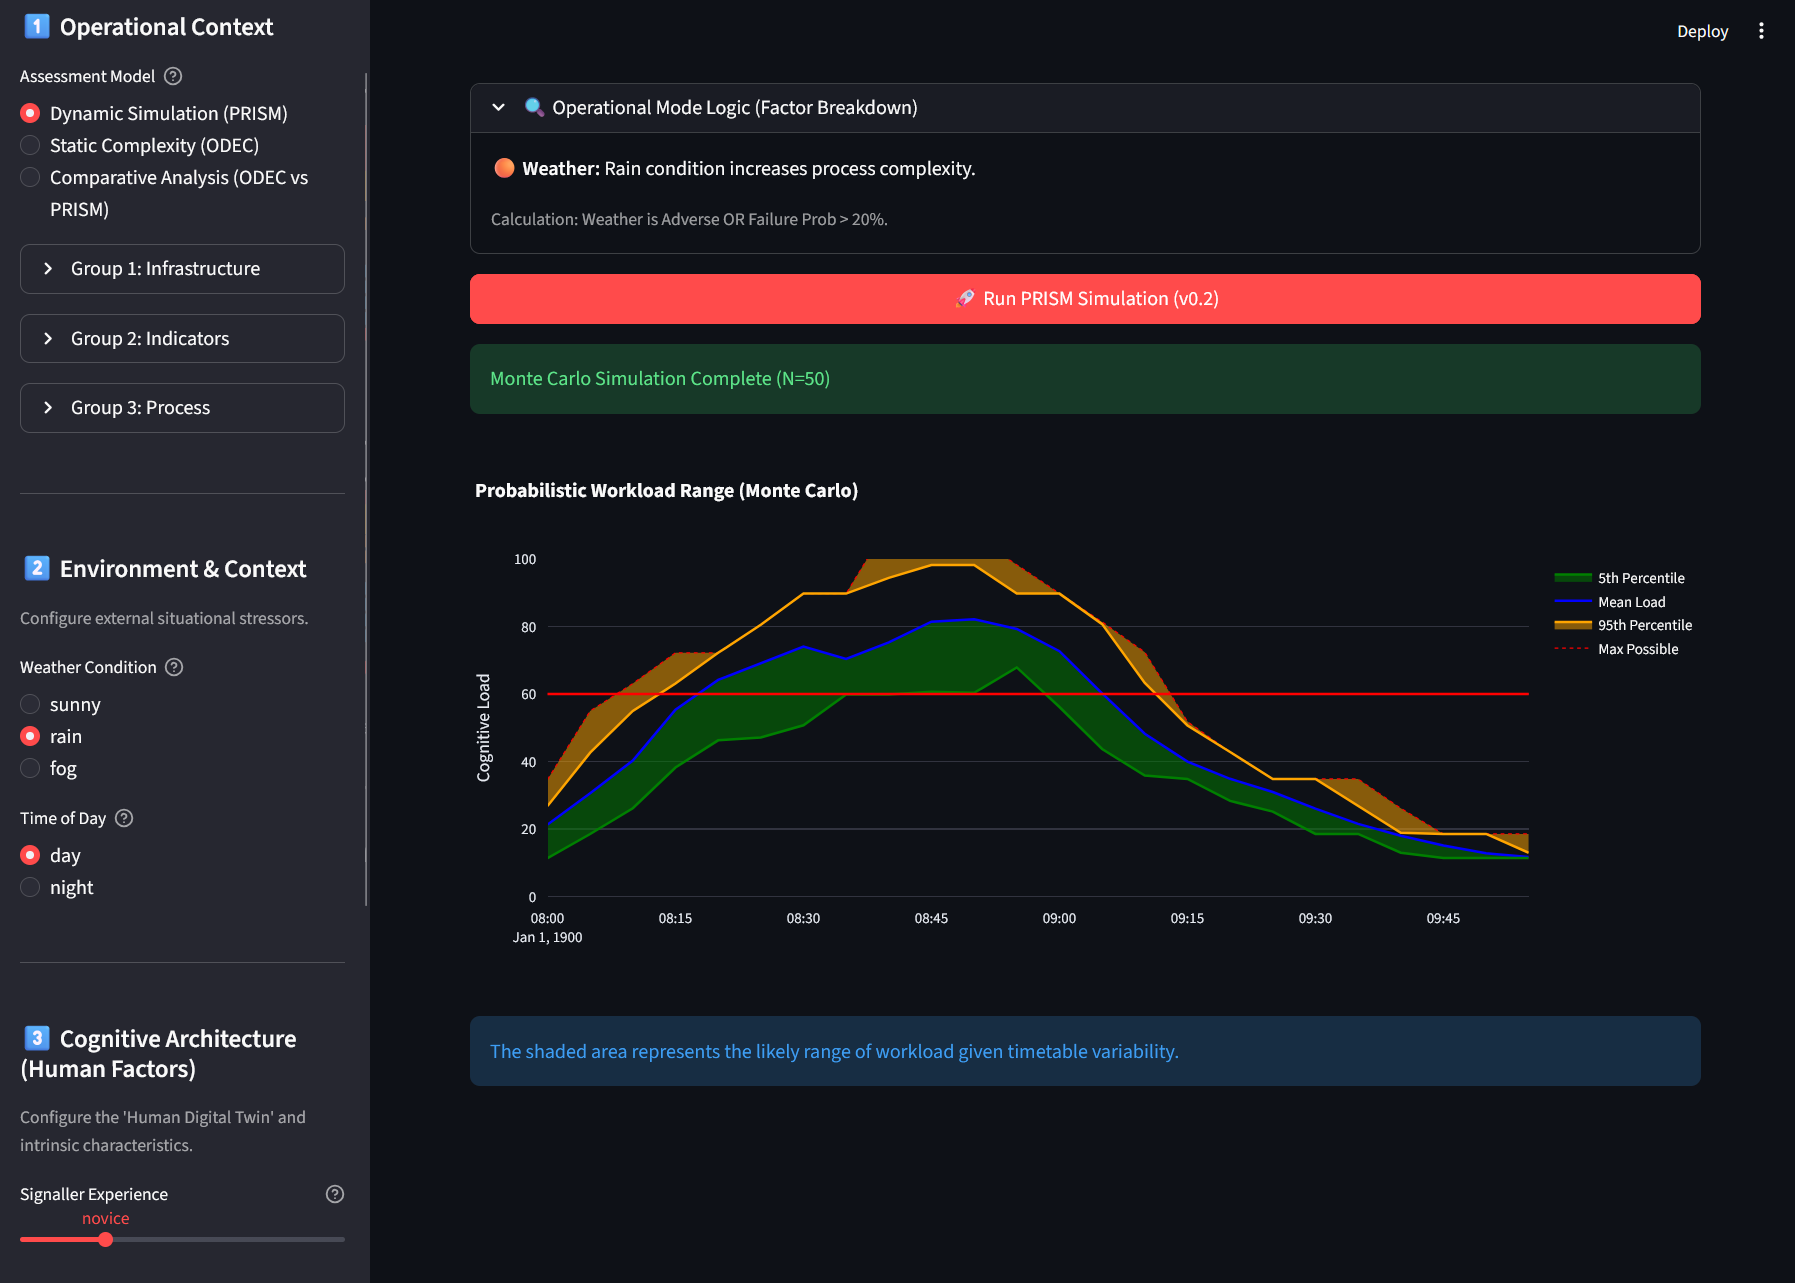The width and height of the screenshot is (1795, 1283).
Task: Click Signaller Experience help icon
Action: [x=335, y=1194]
